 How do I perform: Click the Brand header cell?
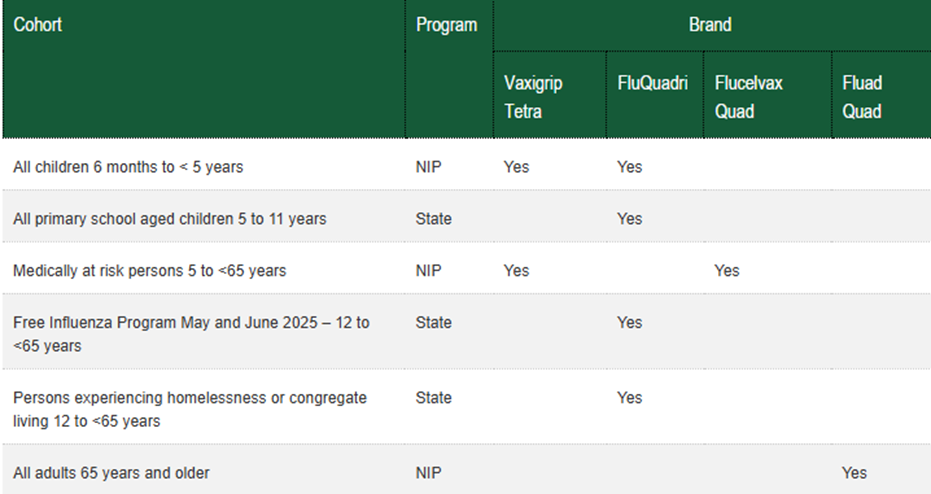point(710,25)
